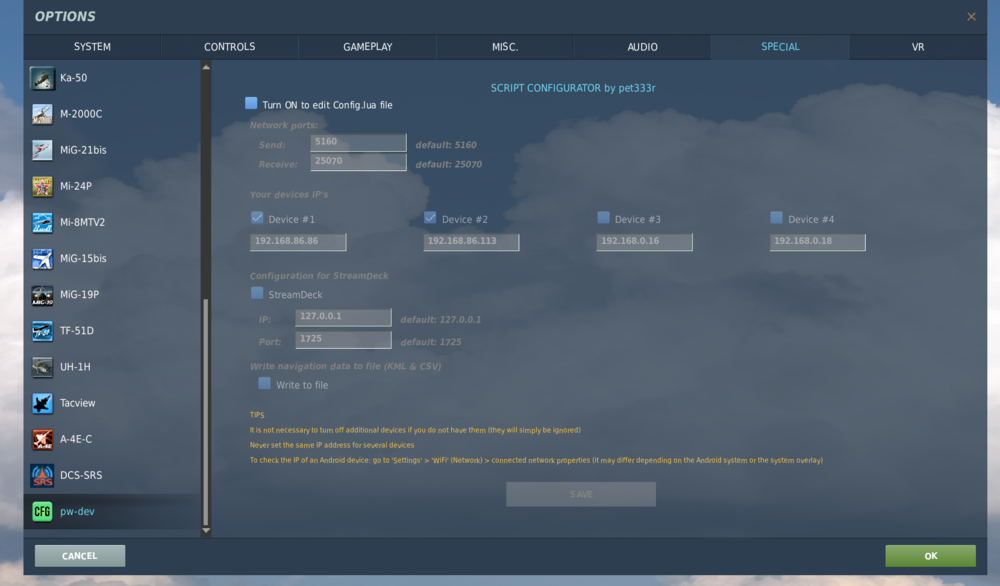Select the MiG-19P aircraft icon

click(x=42, y=295)
